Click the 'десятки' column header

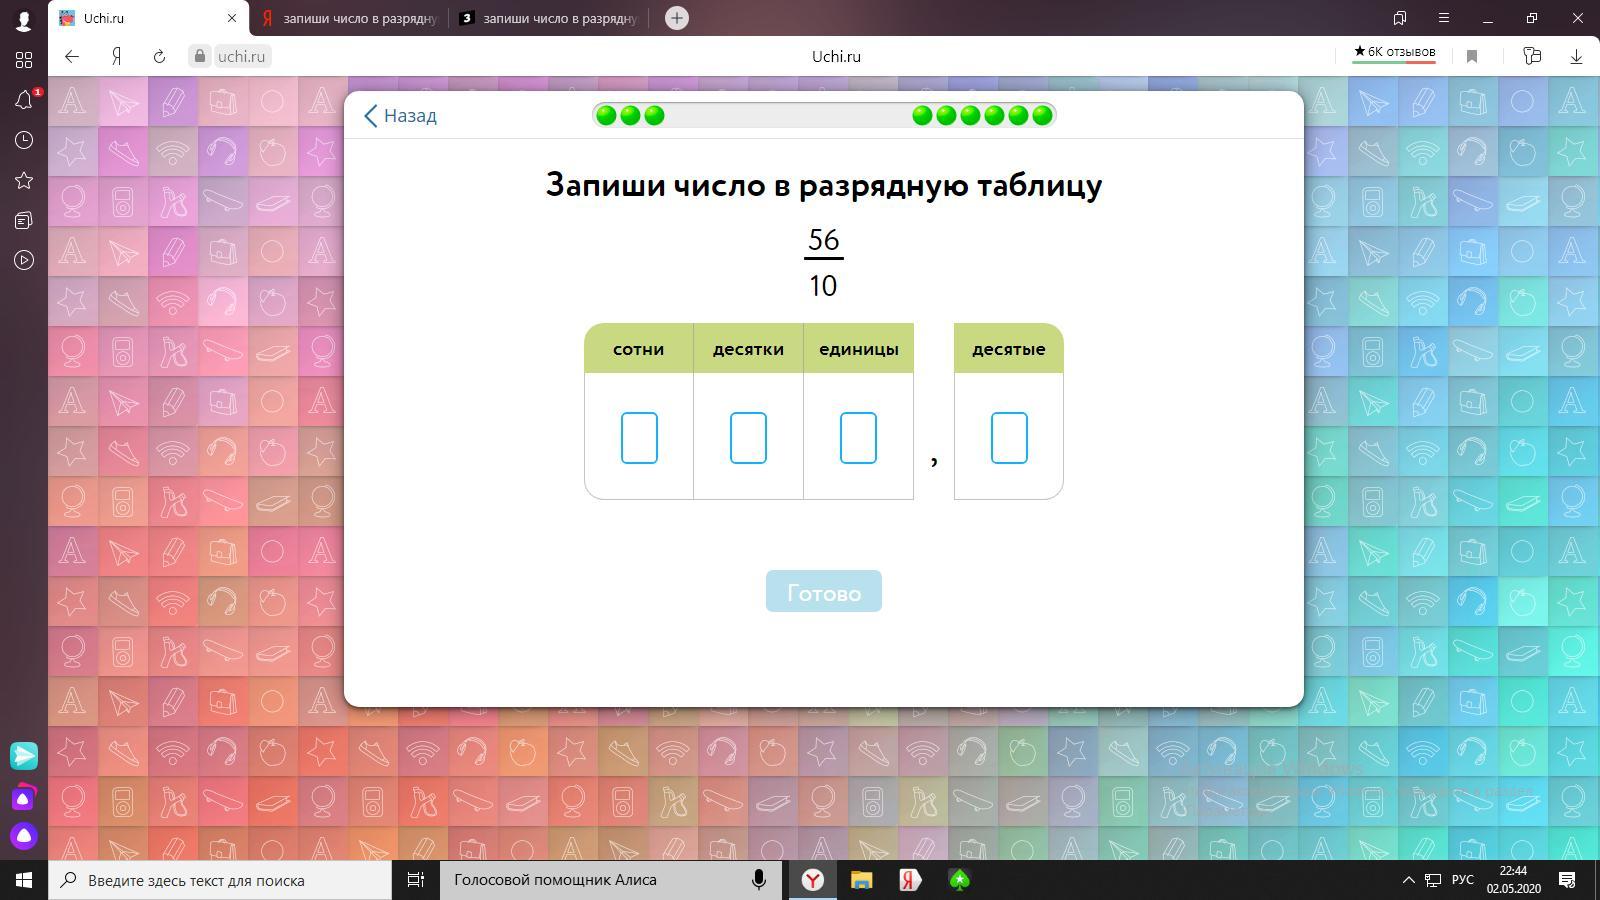pyautogui.click(x=748, y=349)
